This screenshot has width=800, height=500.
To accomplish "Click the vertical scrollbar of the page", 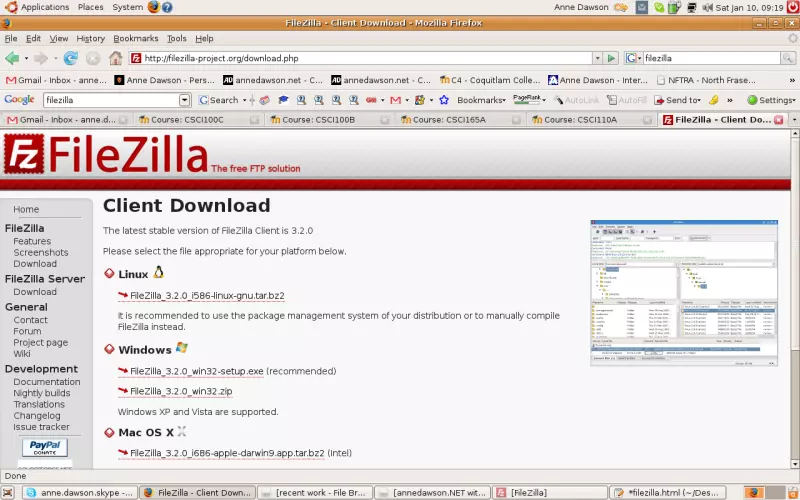I will click(x=795, y=298).
